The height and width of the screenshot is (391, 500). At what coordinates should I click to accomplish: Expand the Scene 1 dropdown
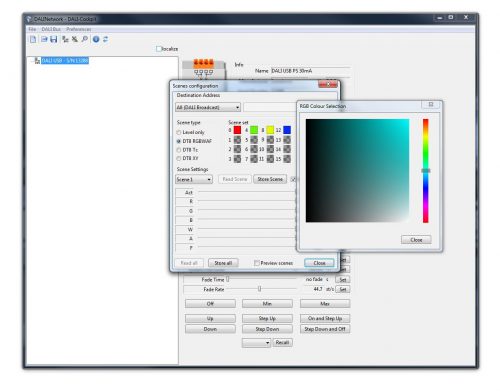pyautogui.click(x=194, y=179)
